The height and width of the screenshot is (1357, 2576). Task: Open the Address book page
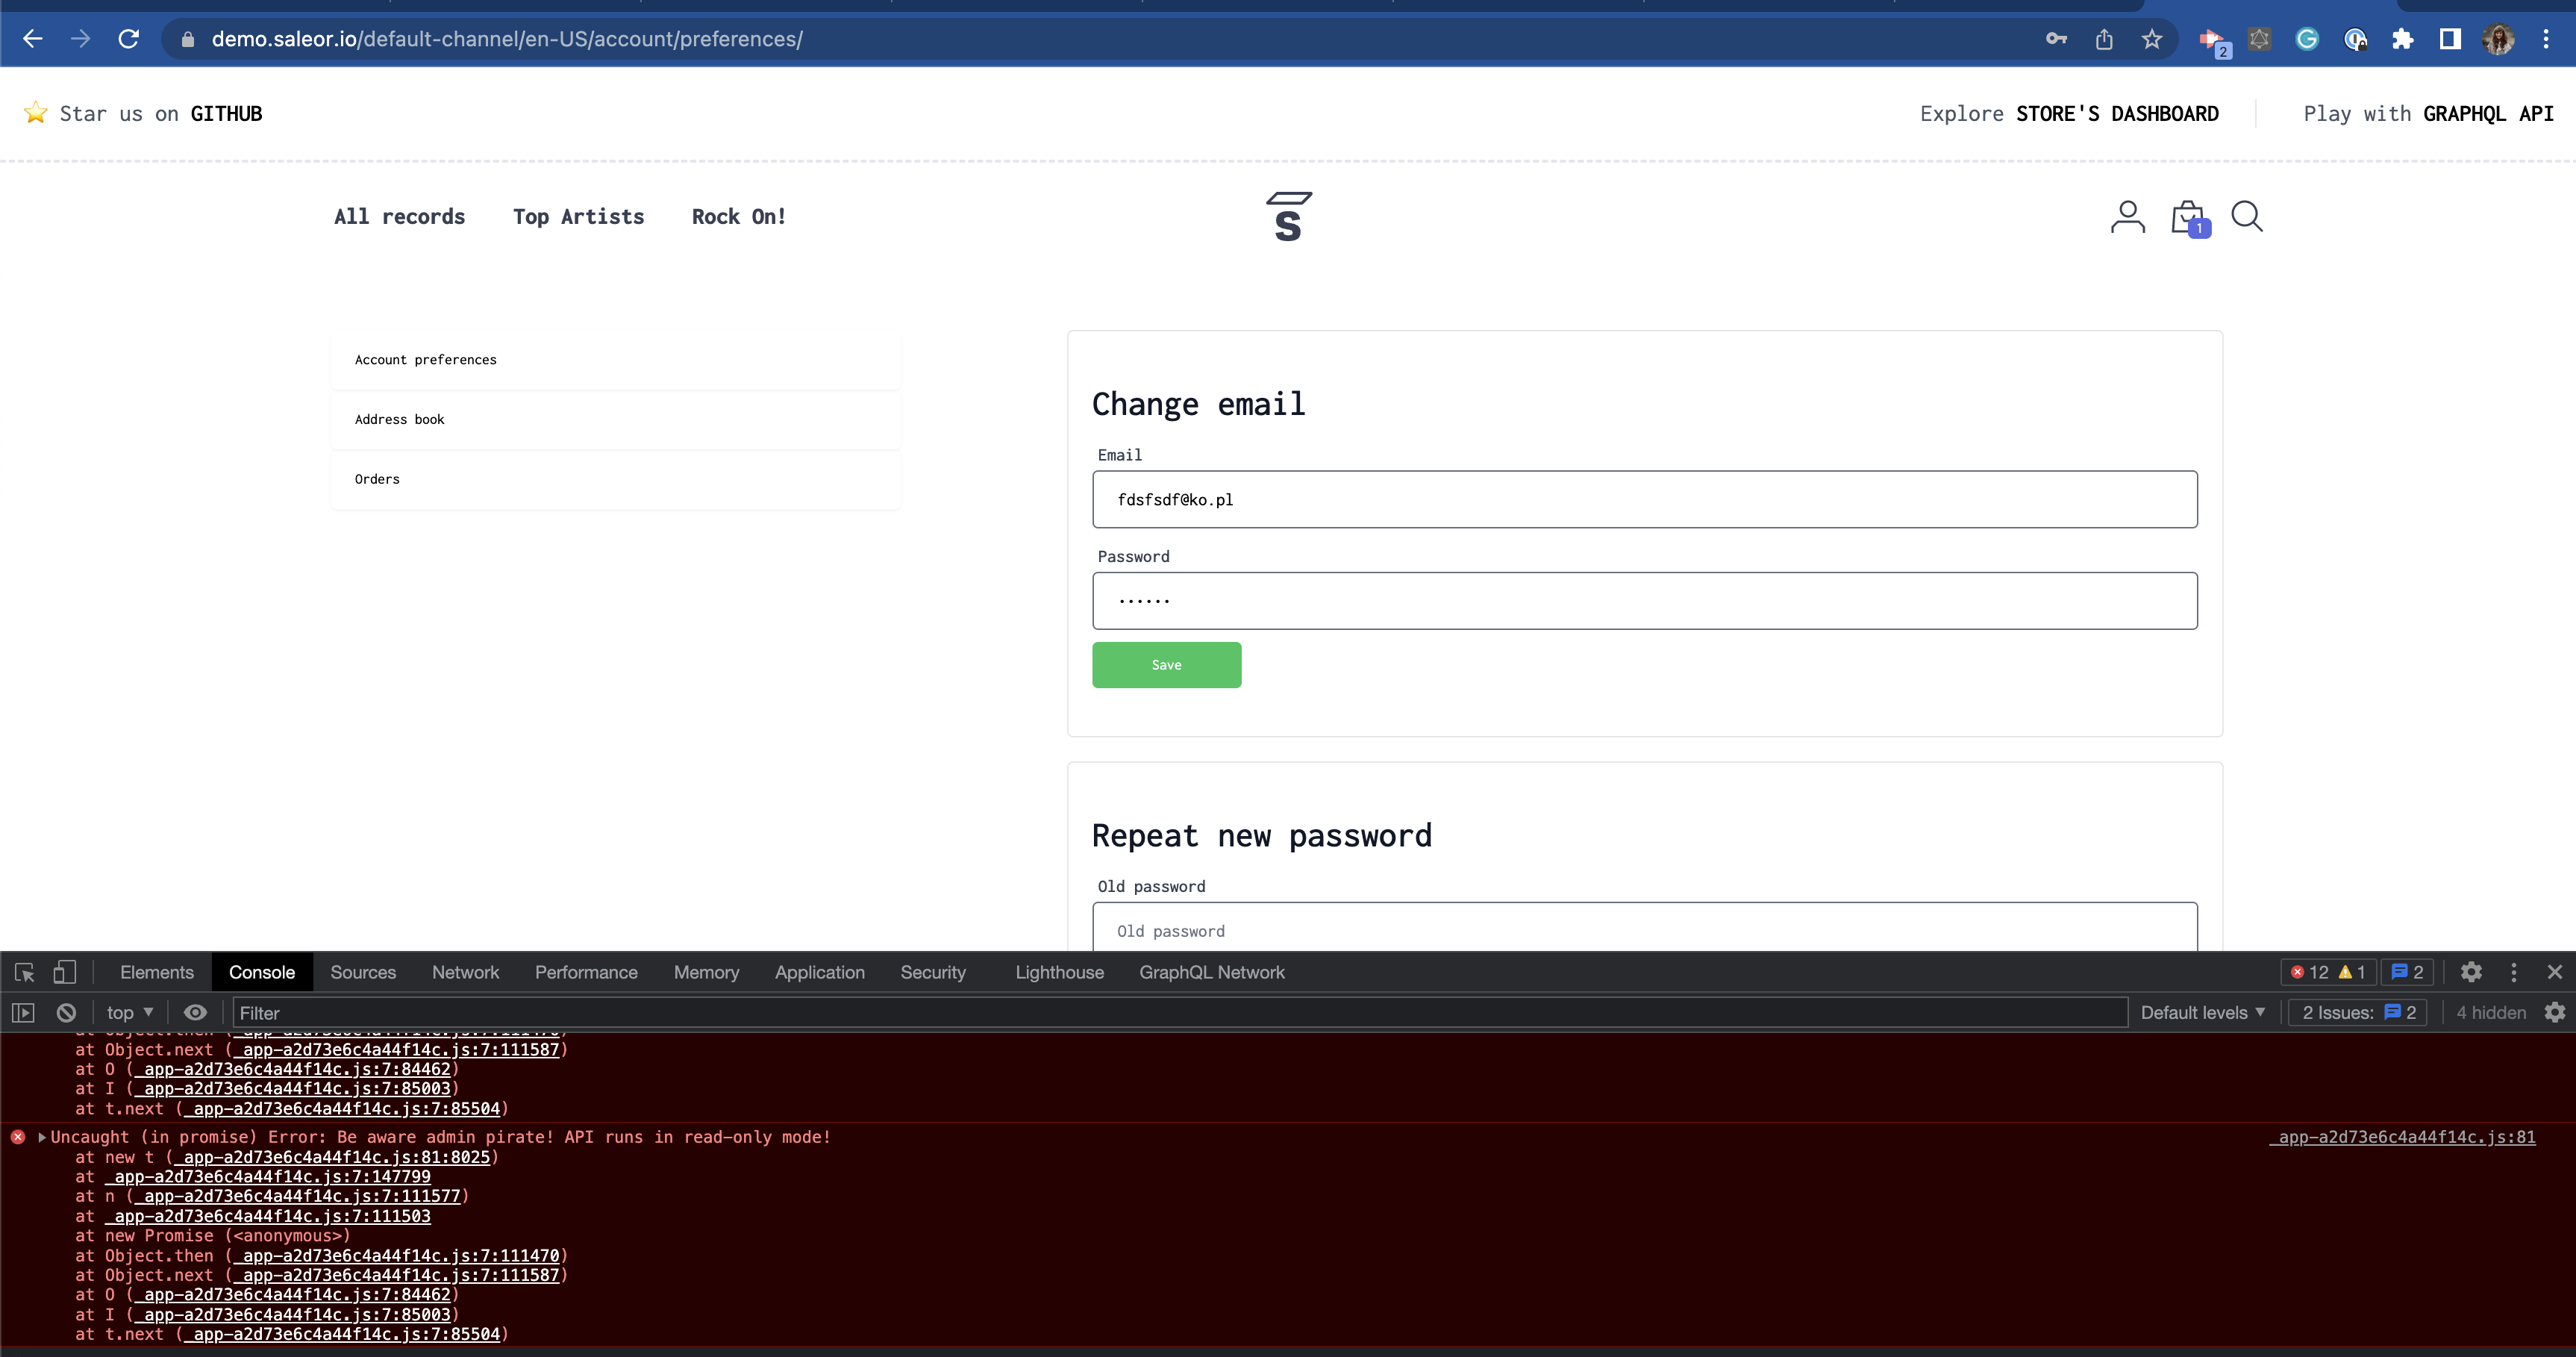[x=399, y=419]
